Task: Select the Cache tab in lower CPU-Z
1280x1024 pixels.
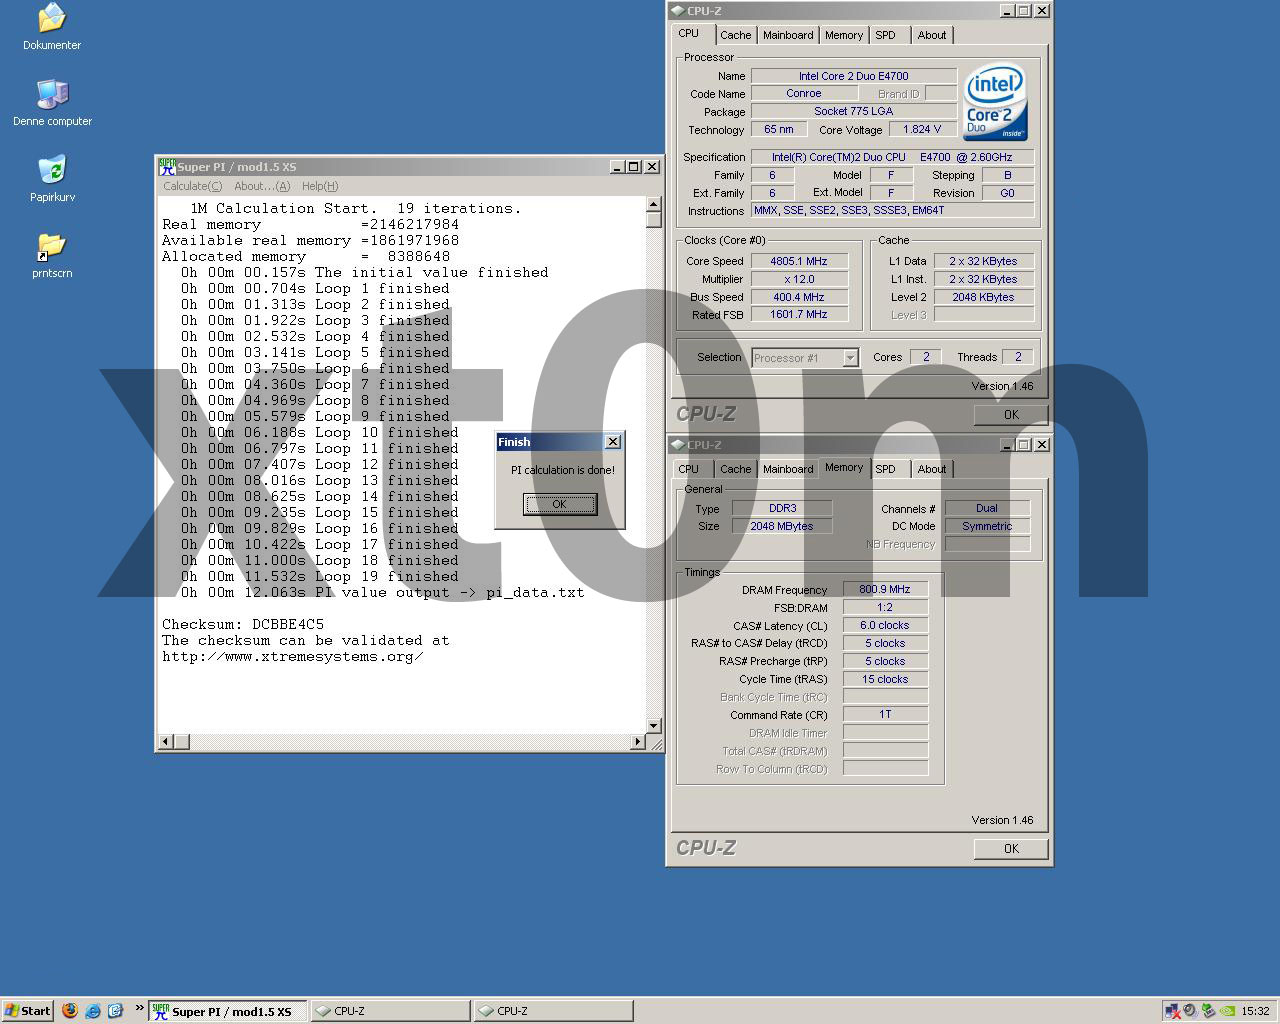Action: point(735,469)
